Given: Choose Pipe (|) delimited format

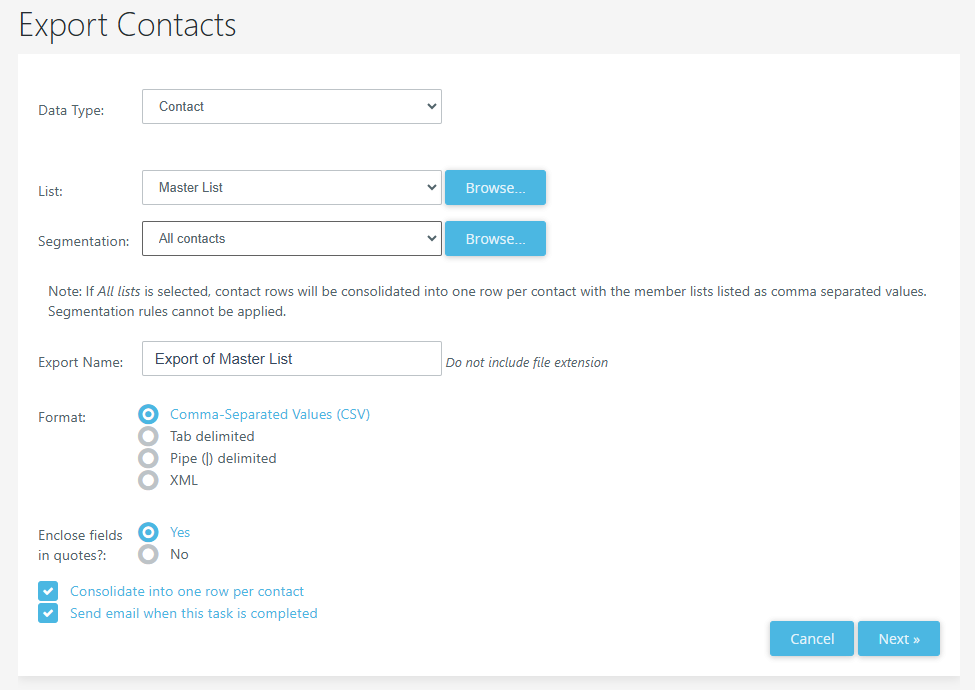Looking at the screenshot, I should click(x=149, y=458).
